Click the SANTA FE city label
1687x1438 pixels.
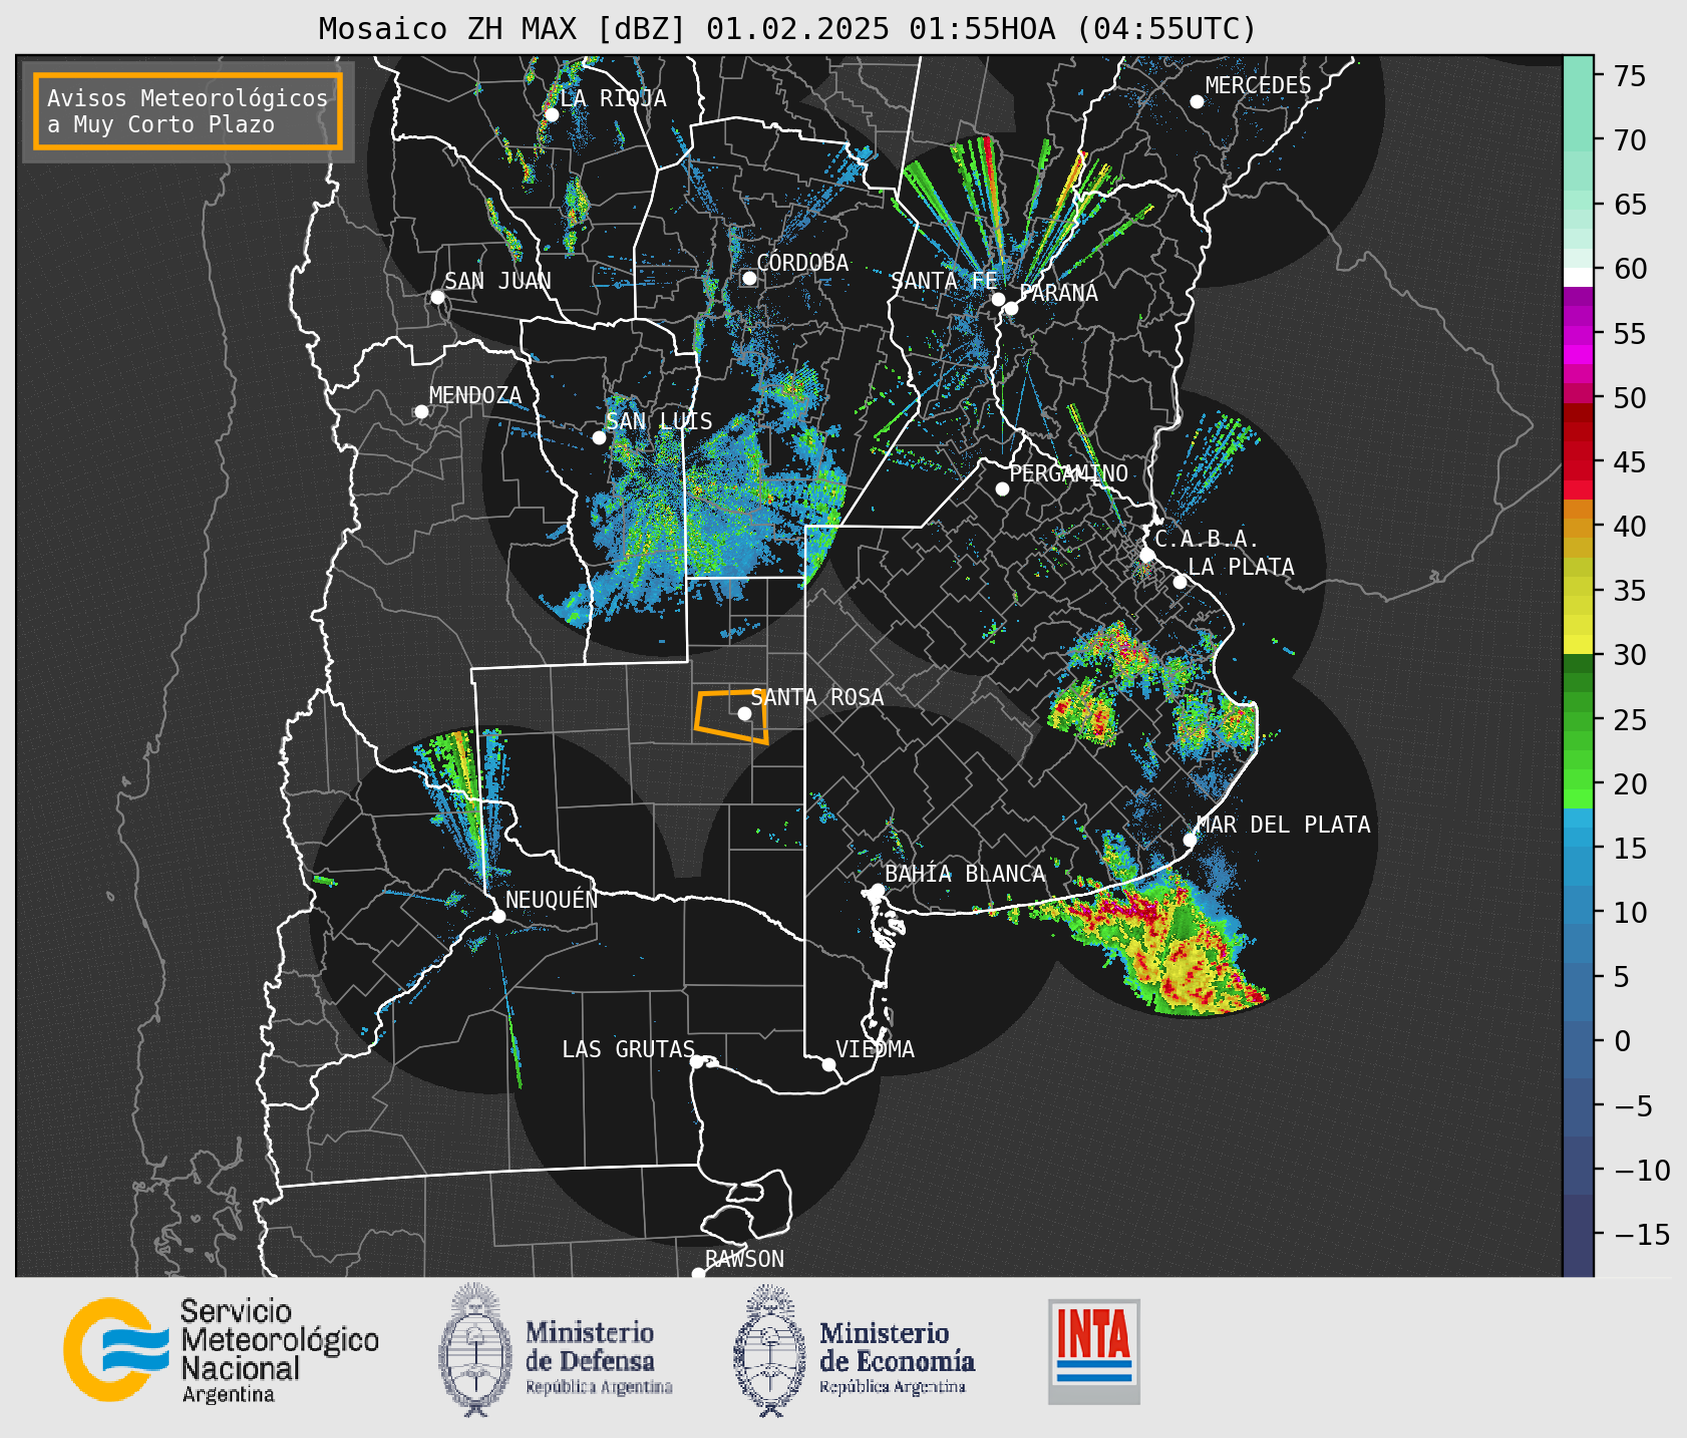[x=943, y=281]
